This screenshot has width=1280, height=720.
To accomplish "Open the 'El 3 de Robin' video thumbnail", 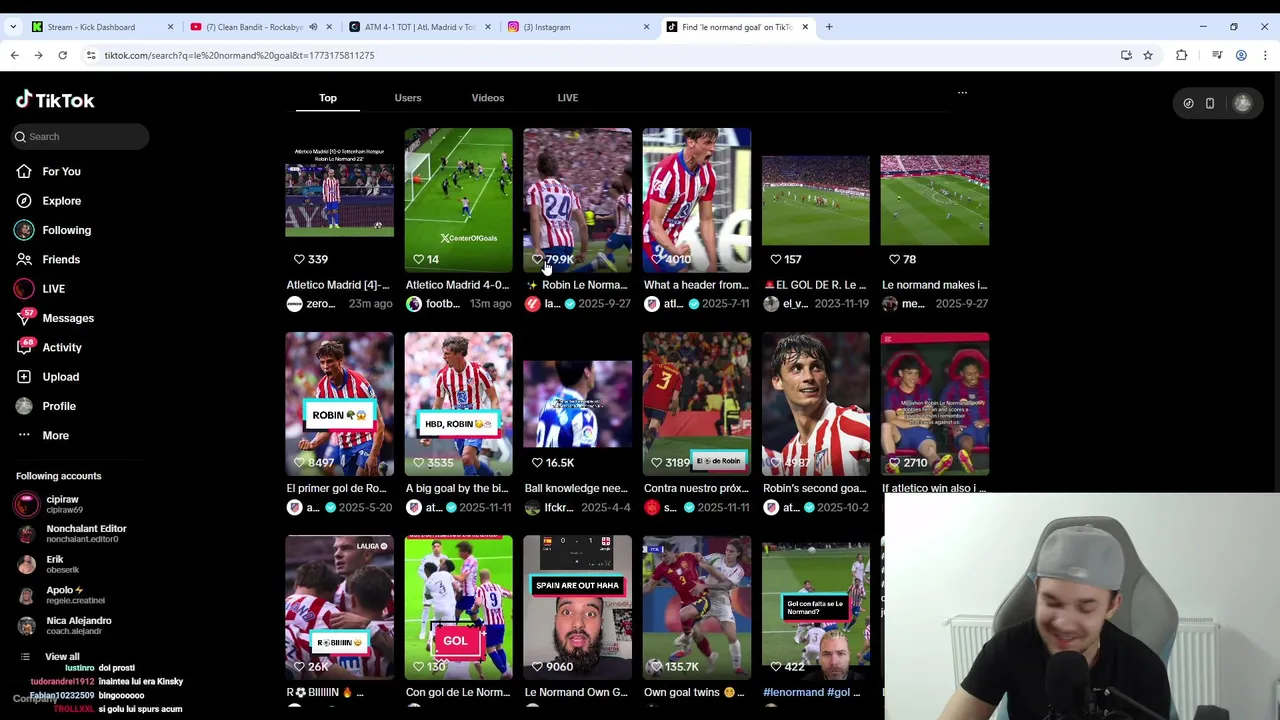I will [696, 404].
